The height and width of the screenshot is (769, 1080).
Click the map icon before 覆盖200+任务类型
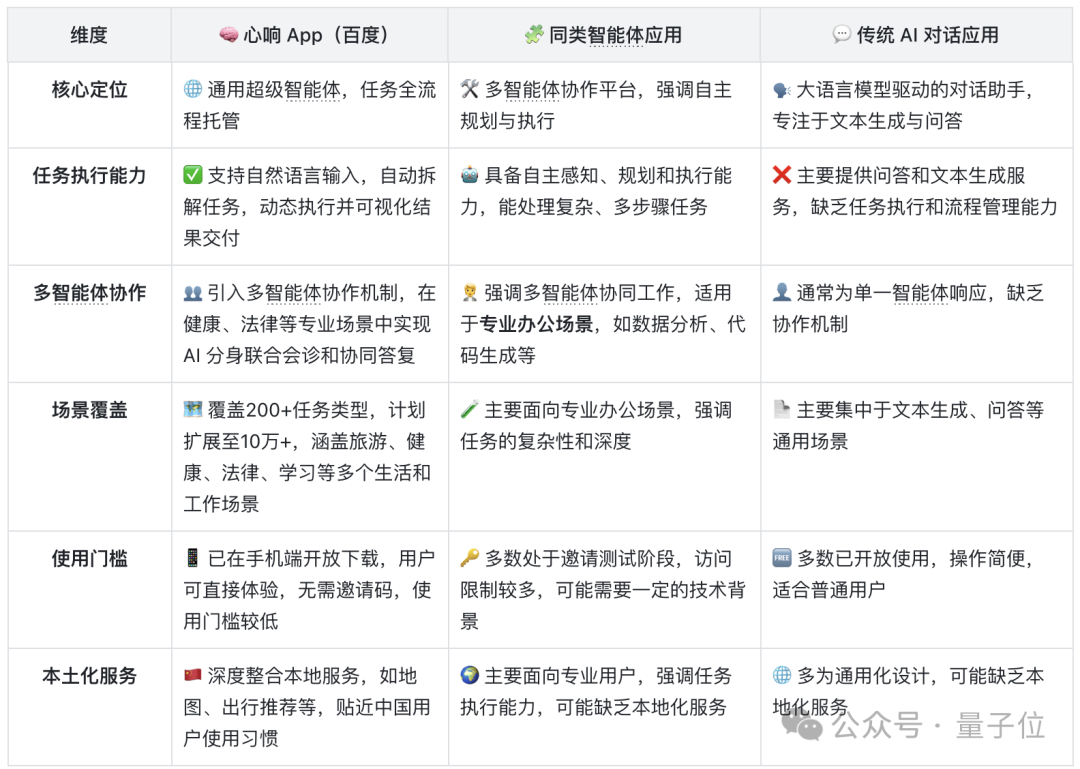pos(193,410)
